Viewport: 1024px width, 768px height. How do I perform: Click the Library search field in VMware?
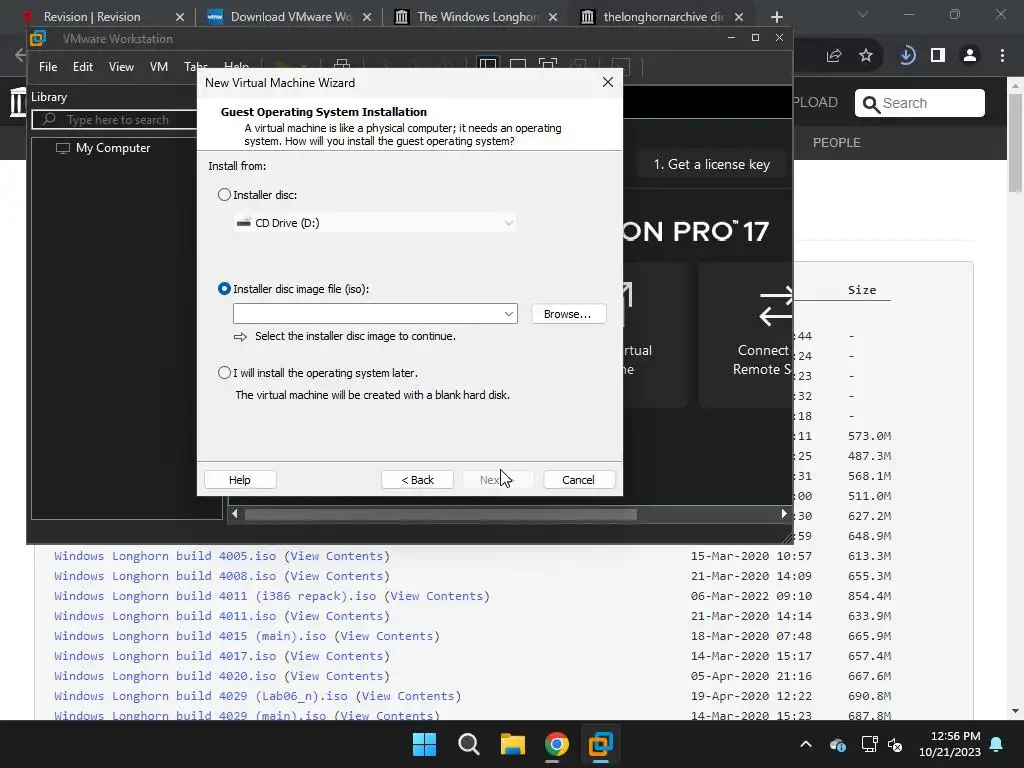click(115, 120)
